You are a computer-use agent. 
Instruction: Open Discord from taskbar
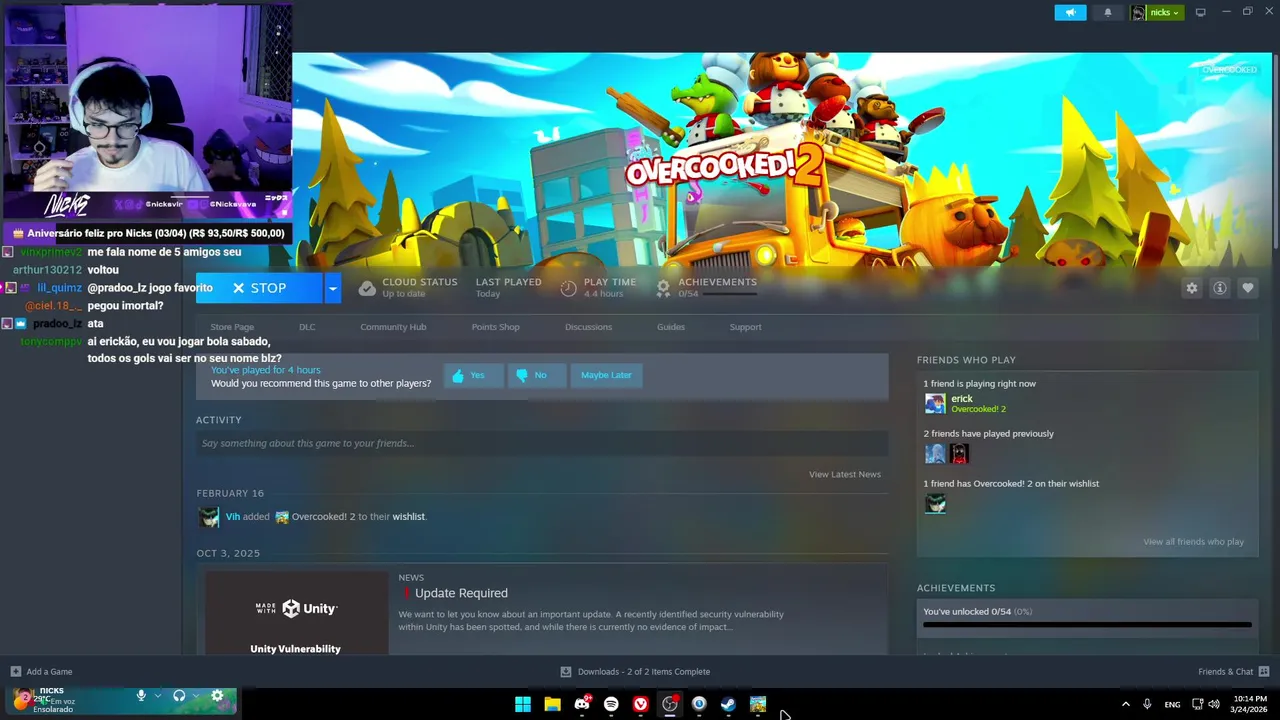pyautogui.click(x=582, y=704)
